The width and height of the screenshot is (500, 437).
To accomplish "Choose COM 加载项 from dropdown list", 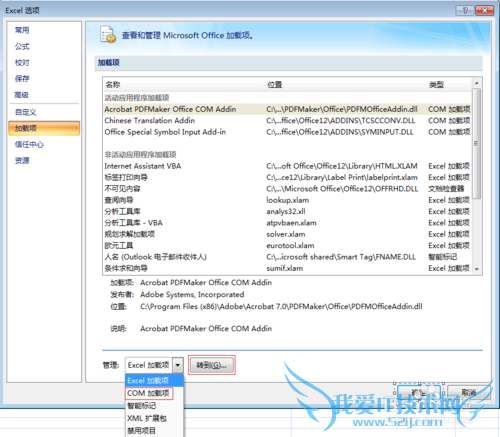I will tap(154, 393).
